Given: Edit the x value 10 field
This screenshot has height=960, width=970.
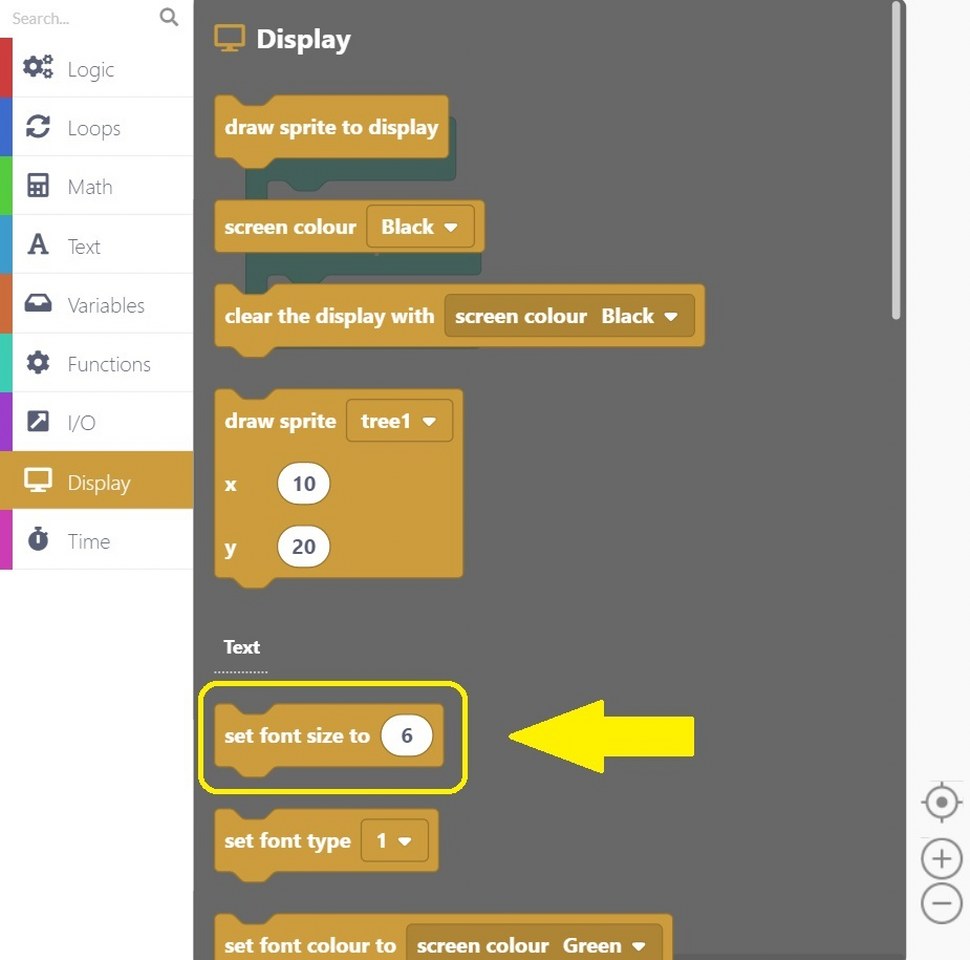Looking at the screenshot, I should point(303,483).
